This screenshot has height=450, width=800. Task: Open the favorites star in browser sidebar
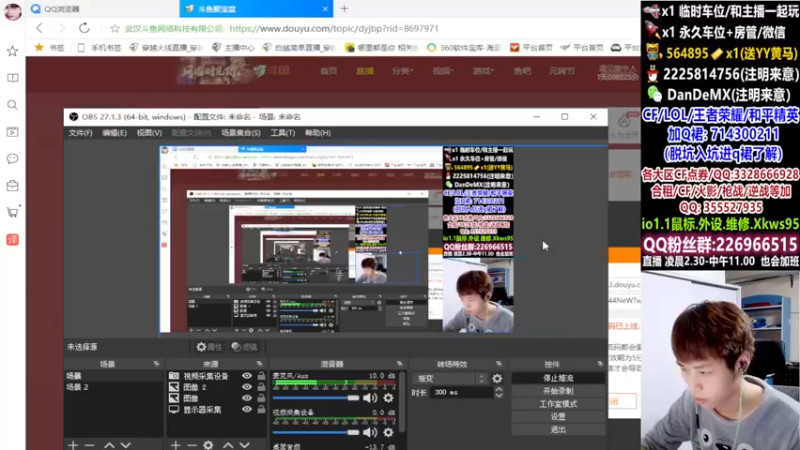click(x=12, y=51)
